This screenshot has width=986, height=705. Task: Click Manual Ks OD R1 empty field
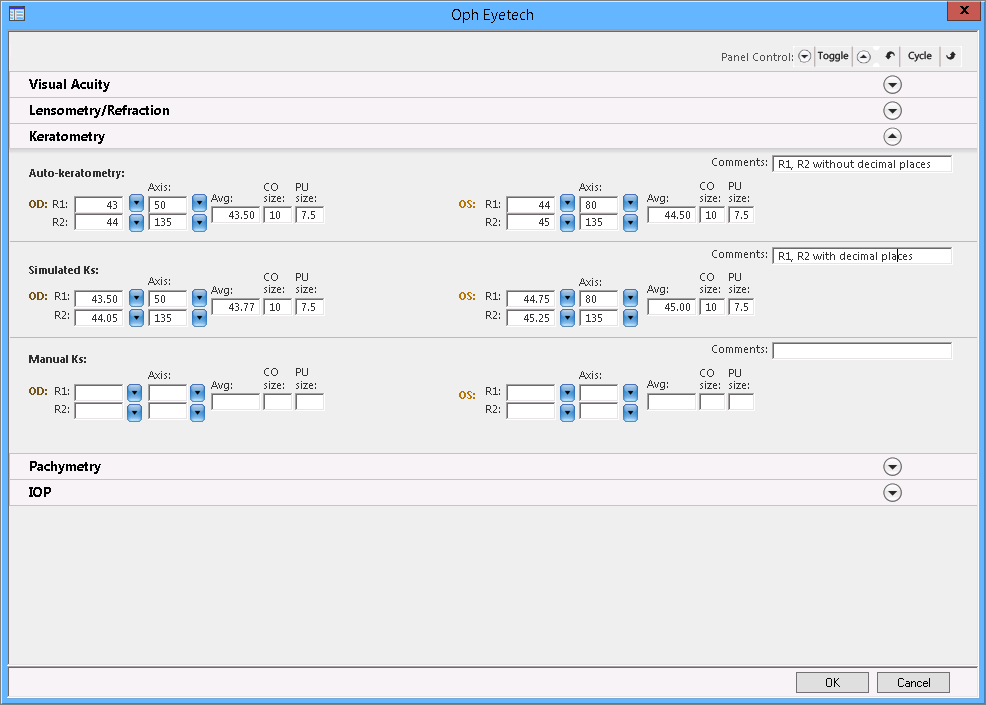(x=99, y=392)
